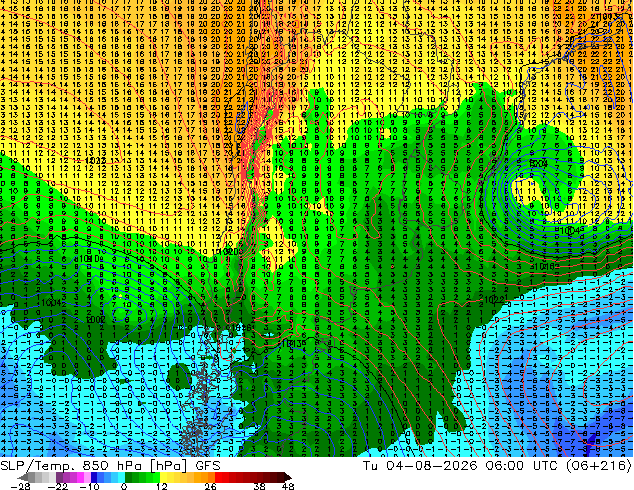Click the 1010 isobar label

pos(89,259)
